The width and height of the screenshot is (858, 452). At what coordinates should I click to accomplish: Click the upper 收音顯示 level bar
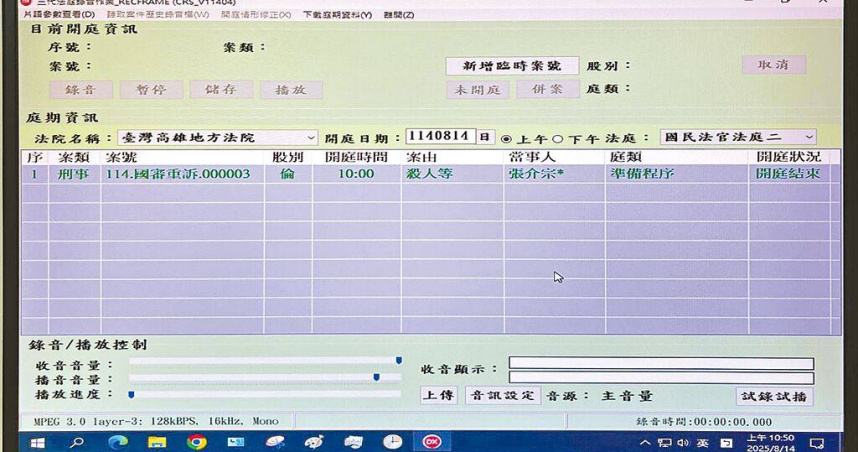pyautogui.click(x=661, y=363)
